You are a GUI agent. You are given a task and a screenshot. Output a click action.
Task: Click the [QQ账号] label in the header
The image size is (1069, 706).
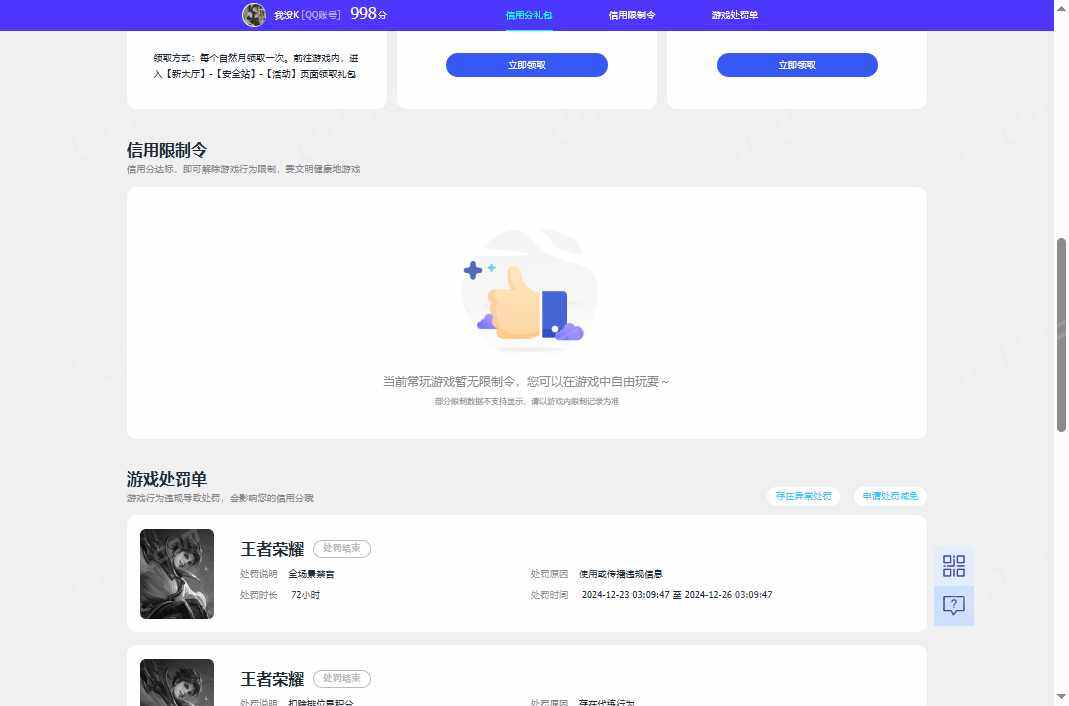click(x=320, y=15)
